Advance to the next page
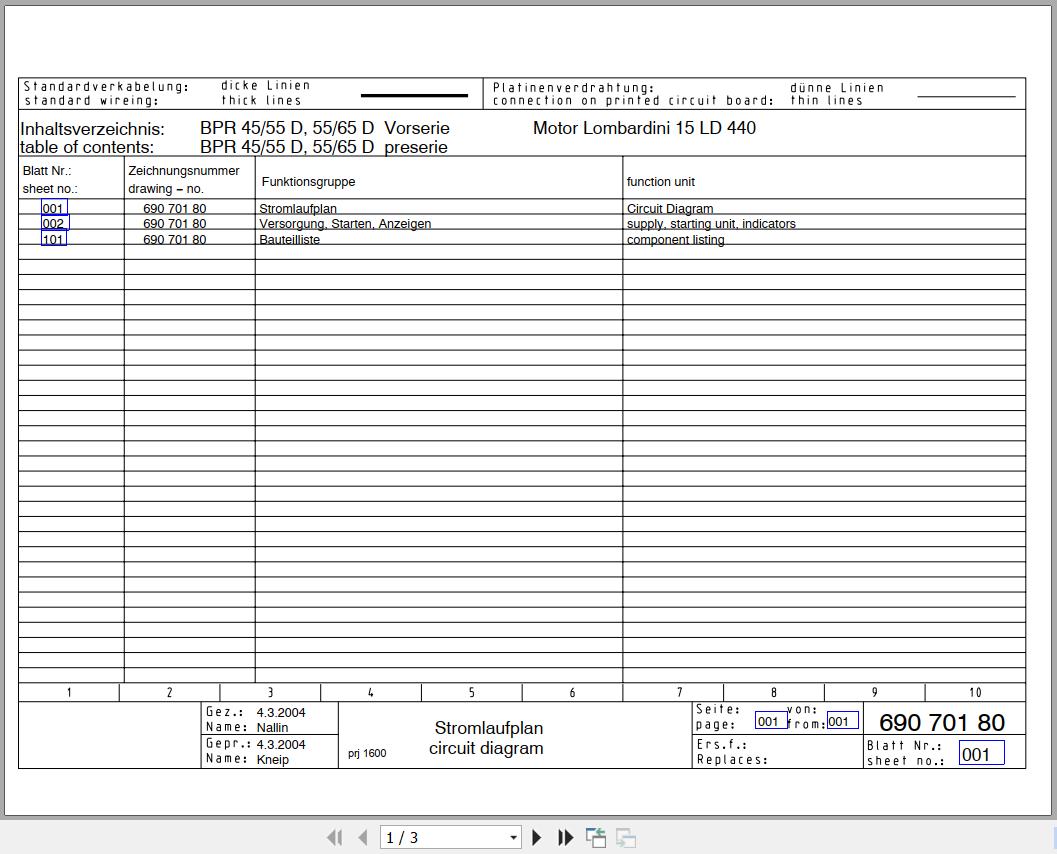This screenshot has width=1057, height=854. 537,838
